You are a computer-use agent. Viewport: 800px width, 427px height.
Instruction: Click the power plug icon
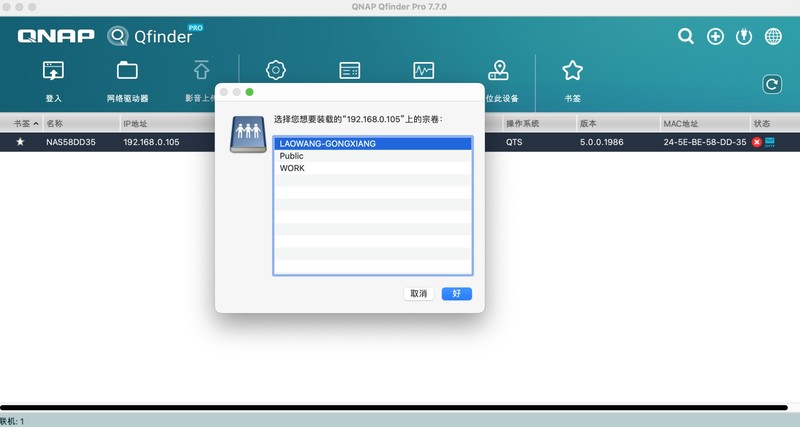point(744,36)
